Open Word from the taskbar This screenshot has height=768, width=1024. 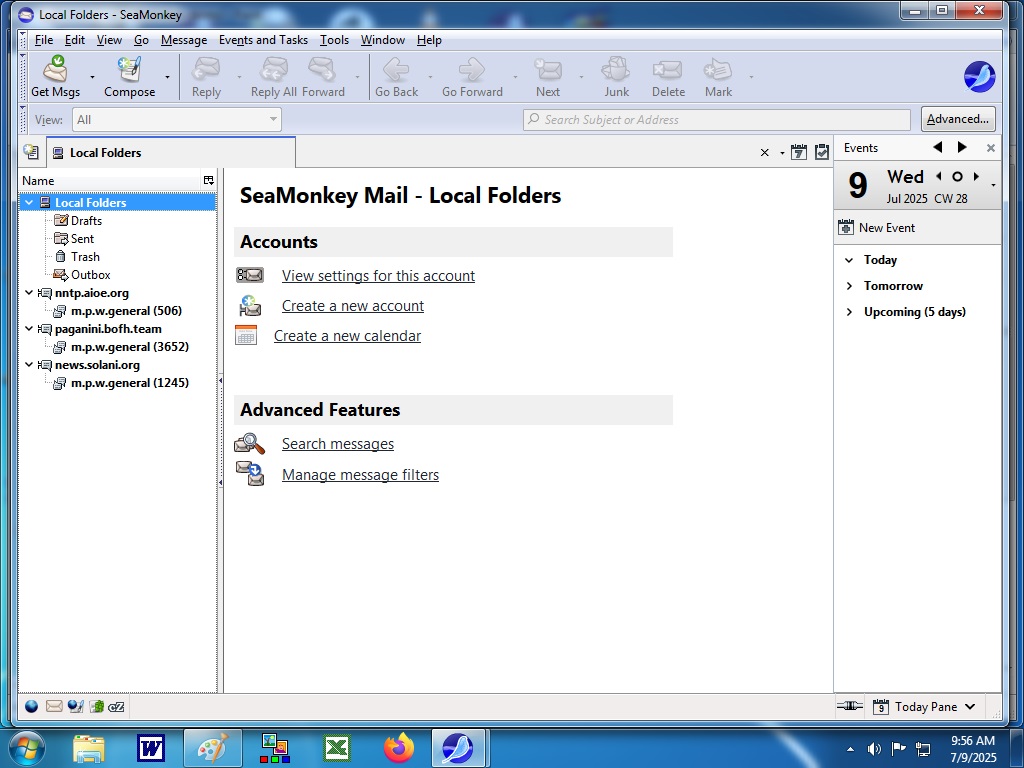[x=151, y=748]
